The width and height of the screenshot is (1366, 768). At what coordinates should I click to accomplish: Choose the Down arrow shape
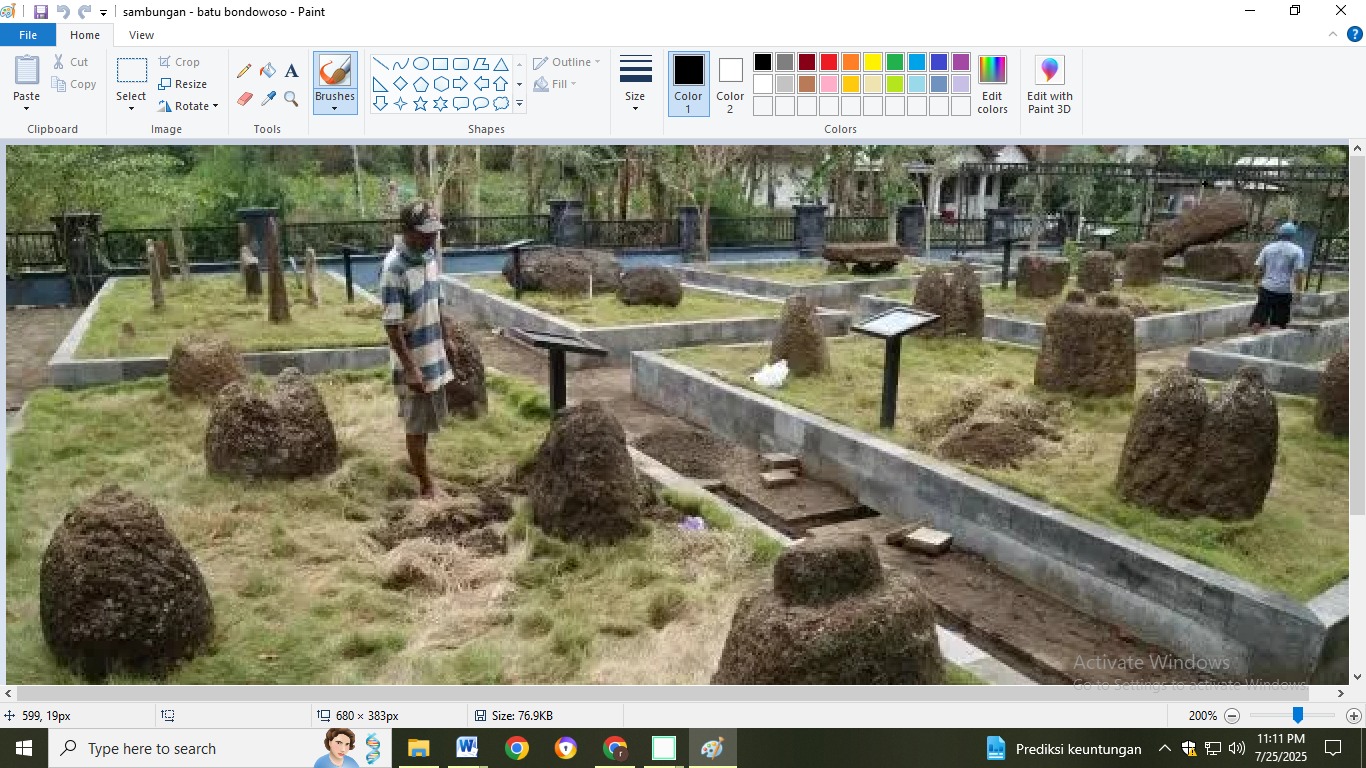coord(381,103)
